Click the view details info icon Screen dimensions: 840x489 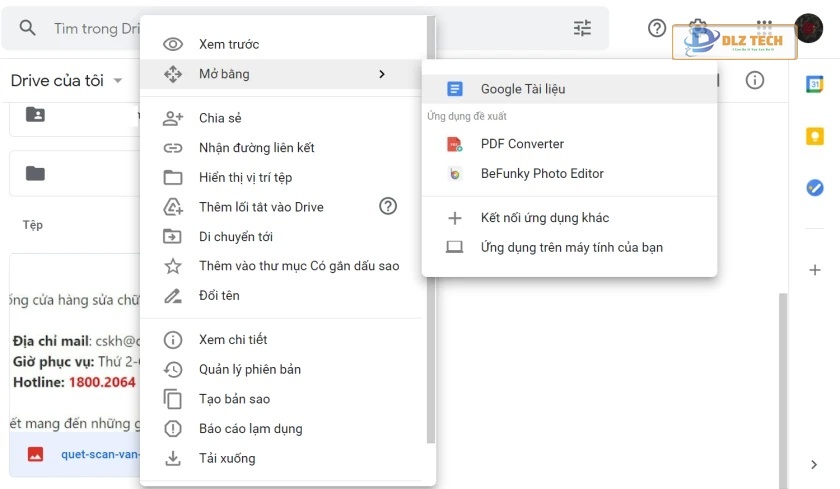[x=755, y=80]
